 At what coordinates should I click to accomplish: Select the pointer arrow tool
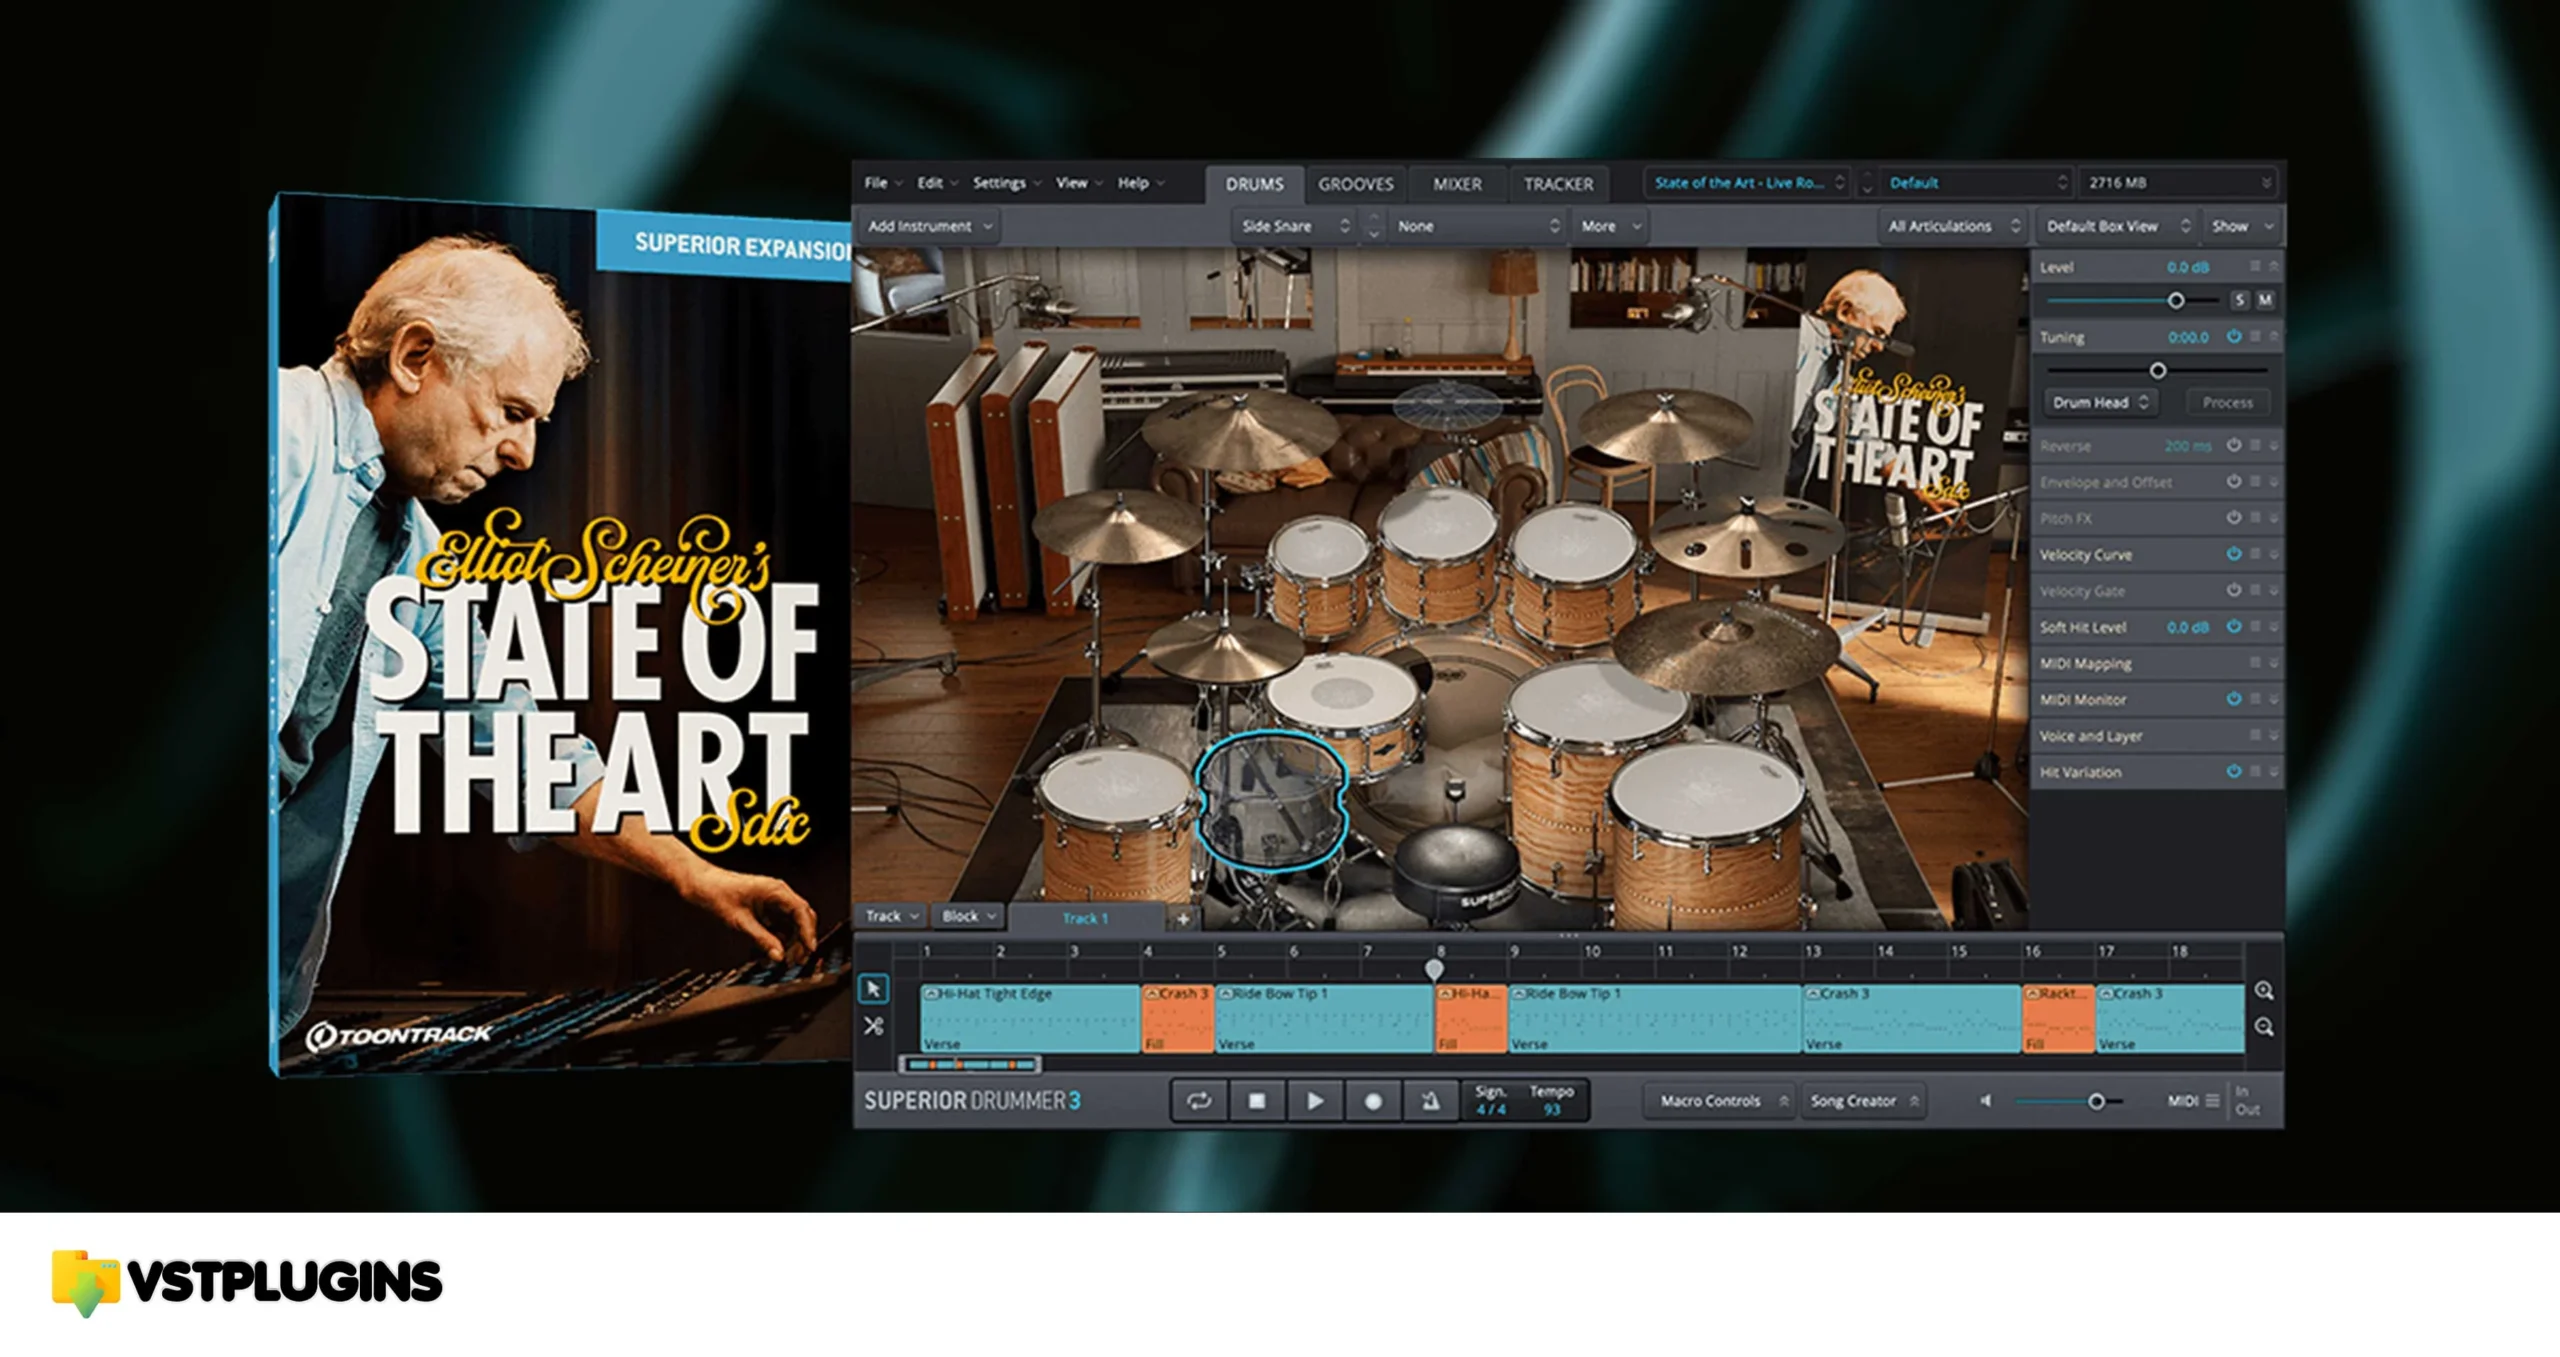tap(874, 989)
